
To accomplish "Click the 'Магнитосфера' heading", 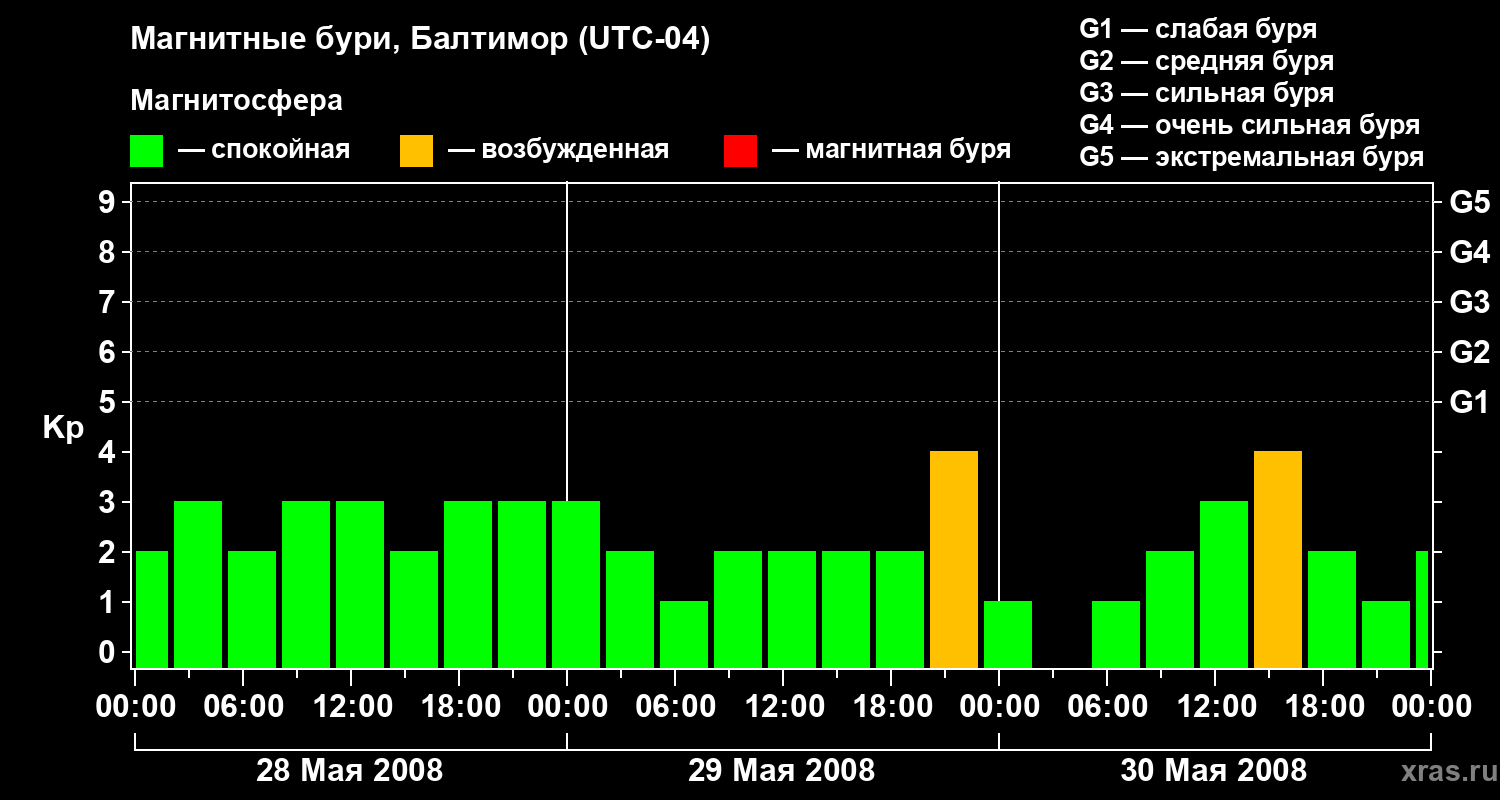I will (236, 101).
